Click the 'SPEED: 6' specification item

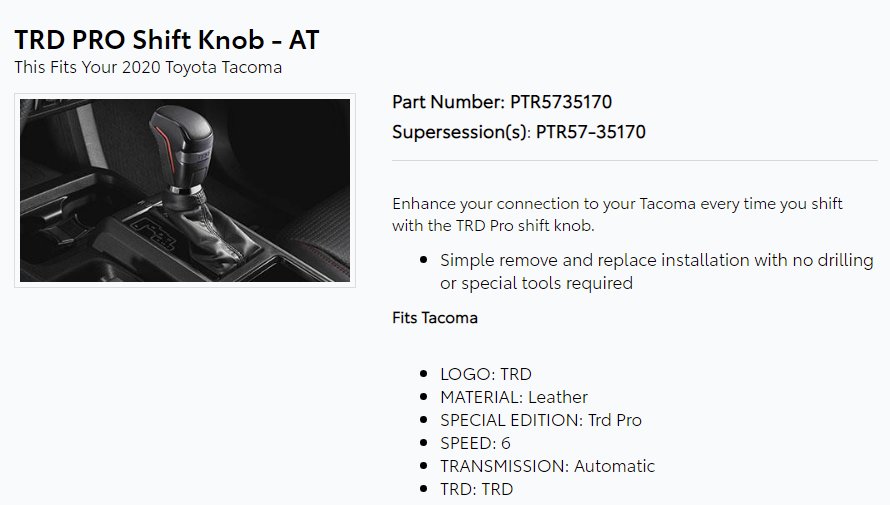(475, 443)
